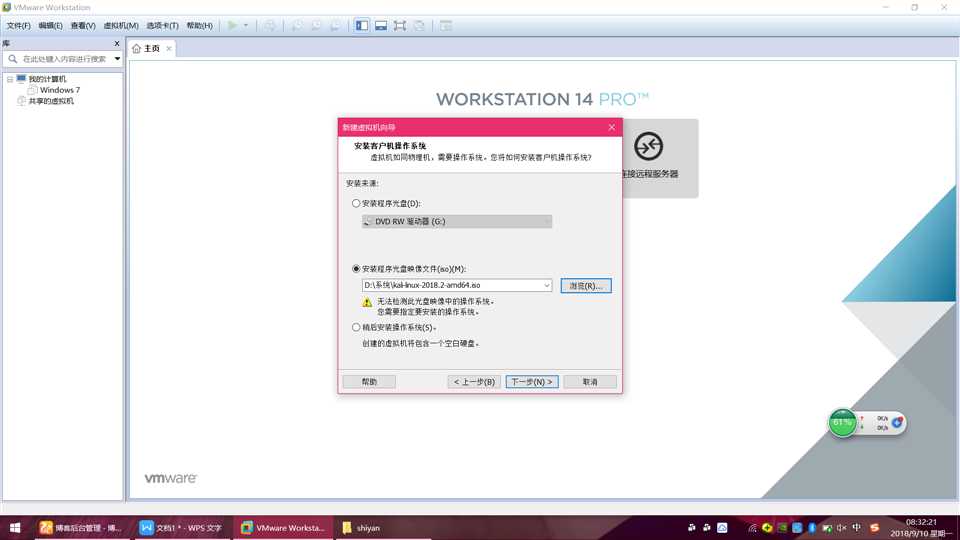Screen dimensions: 960x540
Task: Click the connect to remote server icon
Action: click(648, 146)
